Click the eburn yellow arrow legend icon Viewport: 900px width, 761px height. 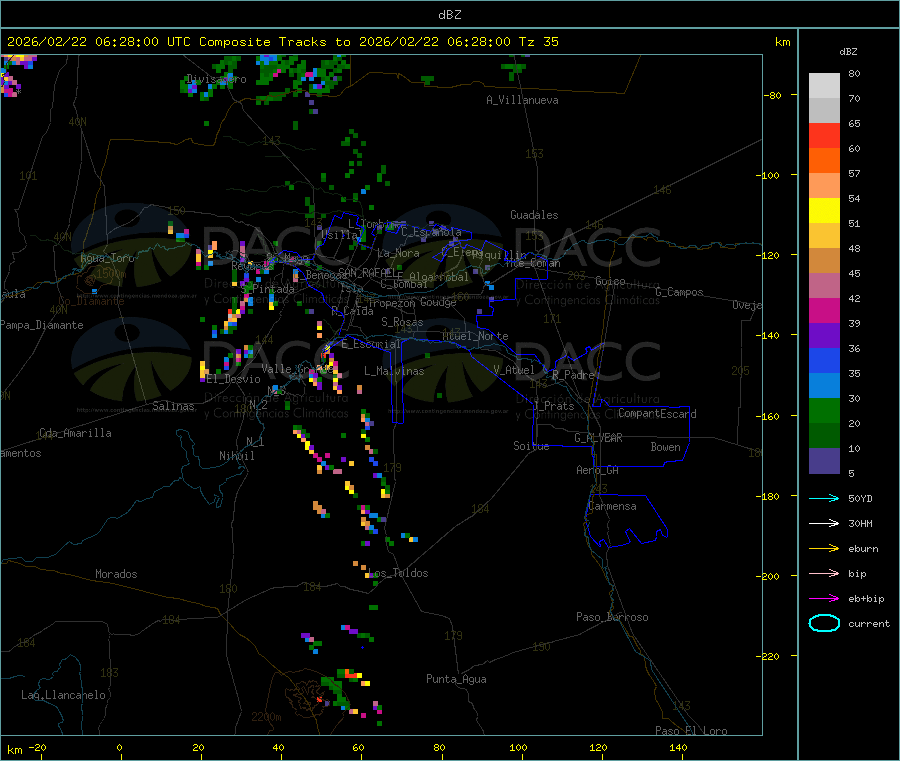pos(824,549)
